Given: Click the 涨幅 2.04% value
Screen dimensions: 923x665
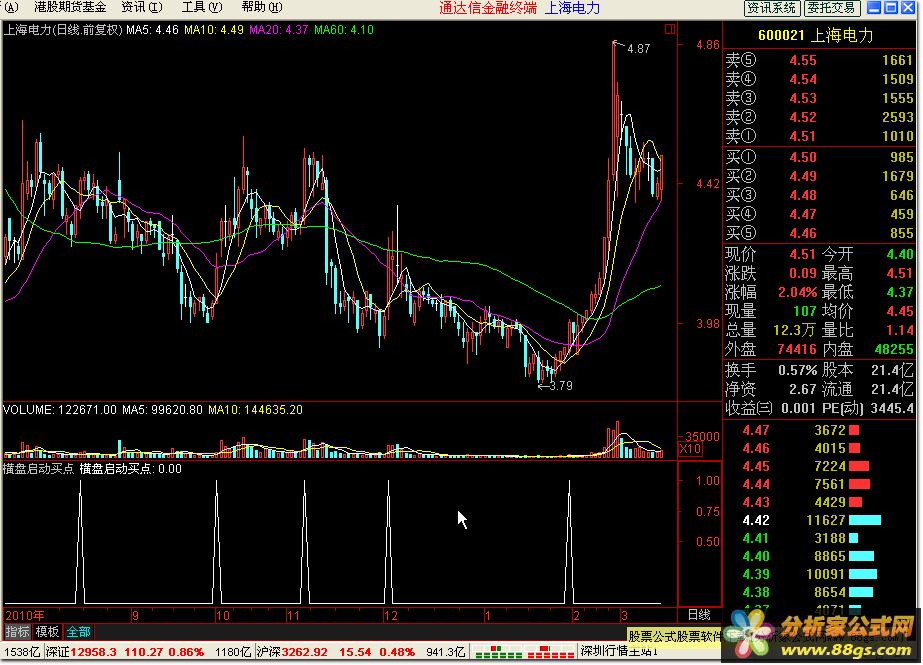Looking at the screenshot, I should tap(797, 292).
